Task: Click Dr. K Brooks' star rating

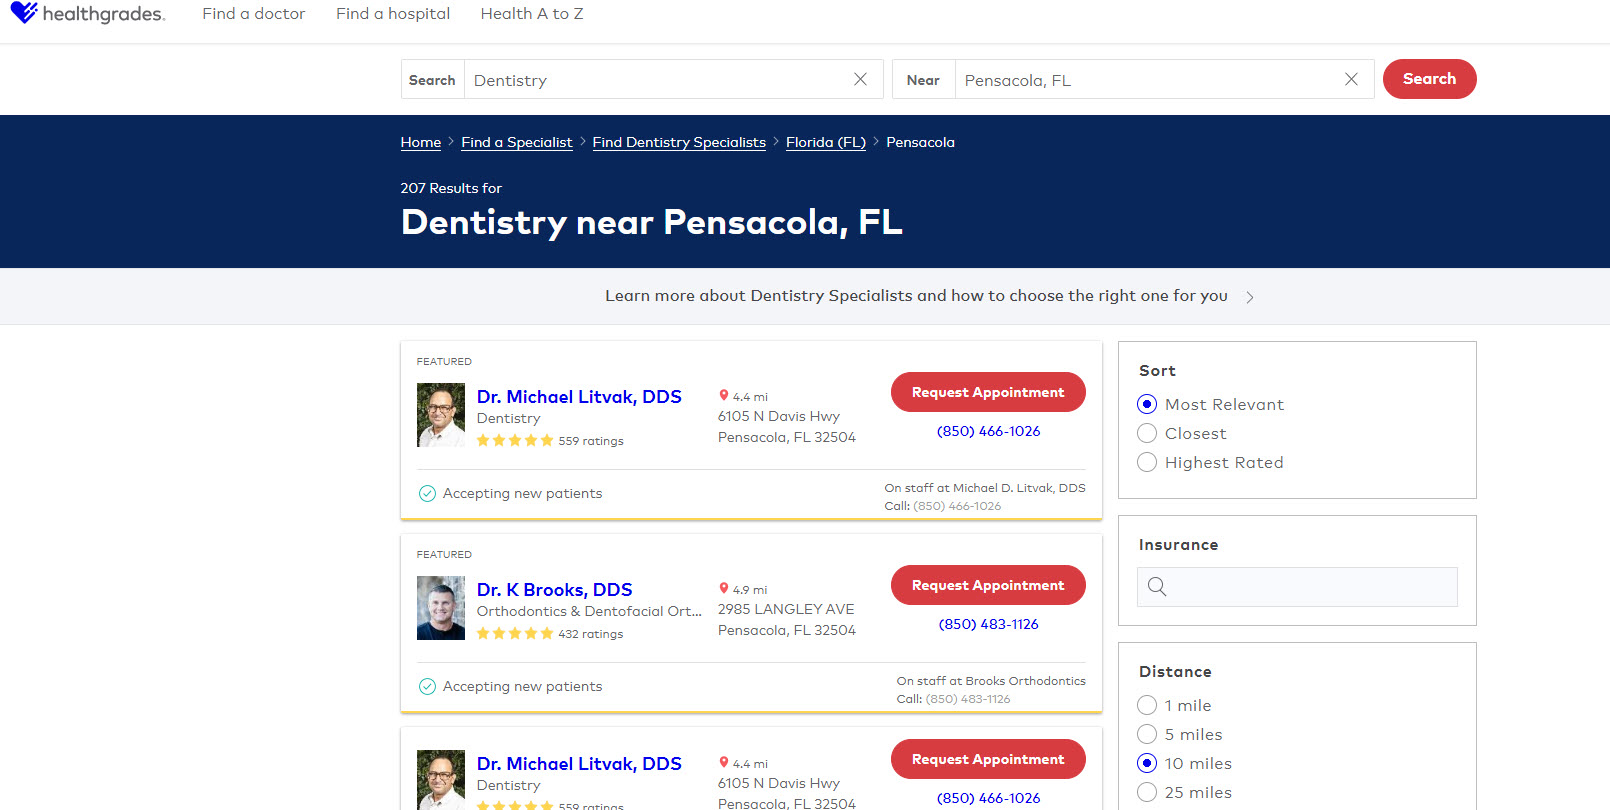Action: pos(514,633)
